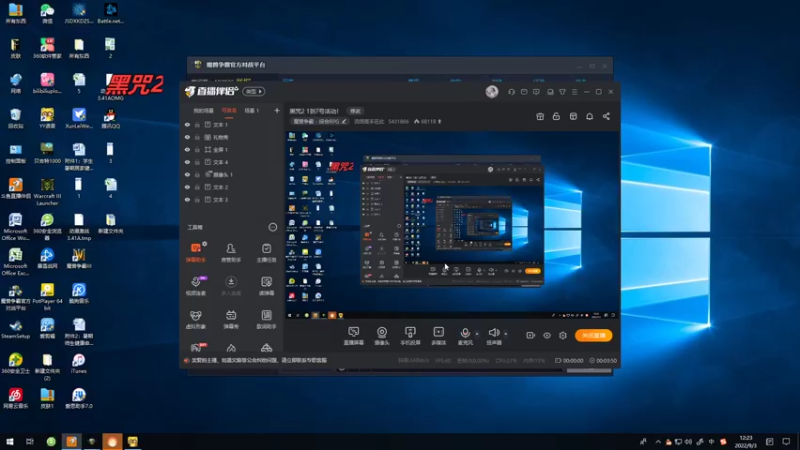Click the live preview canvas
This screenshot has width=800, height=450.
(452, 225)
